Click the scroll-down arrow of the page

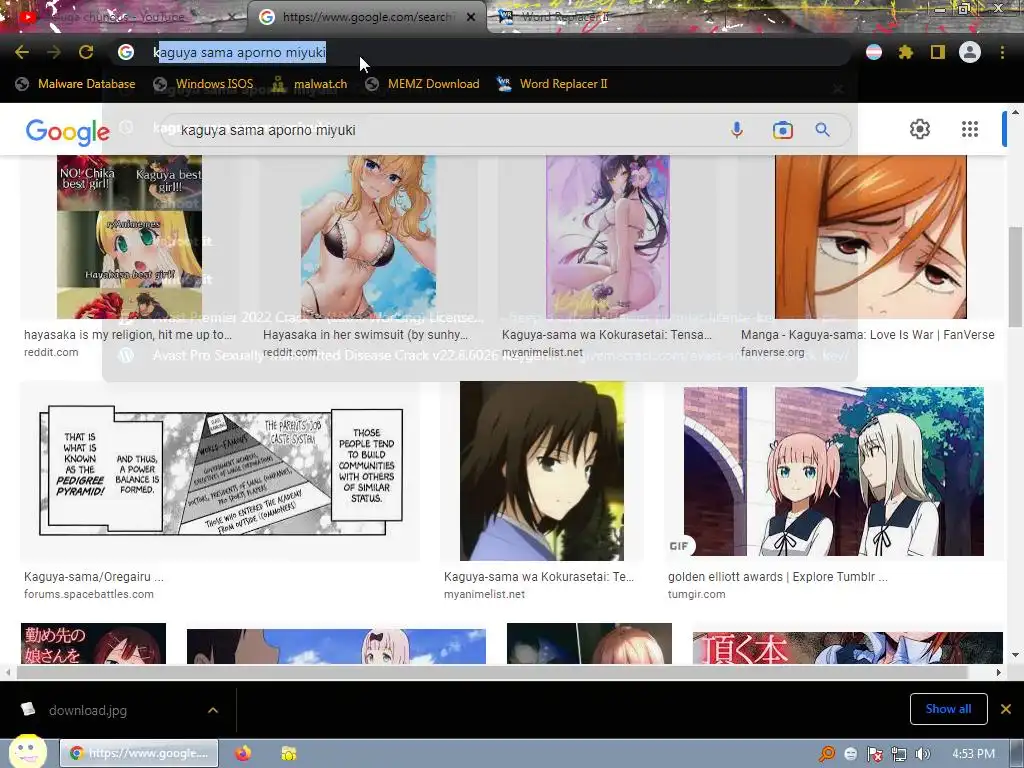[x=1016, y=655]
